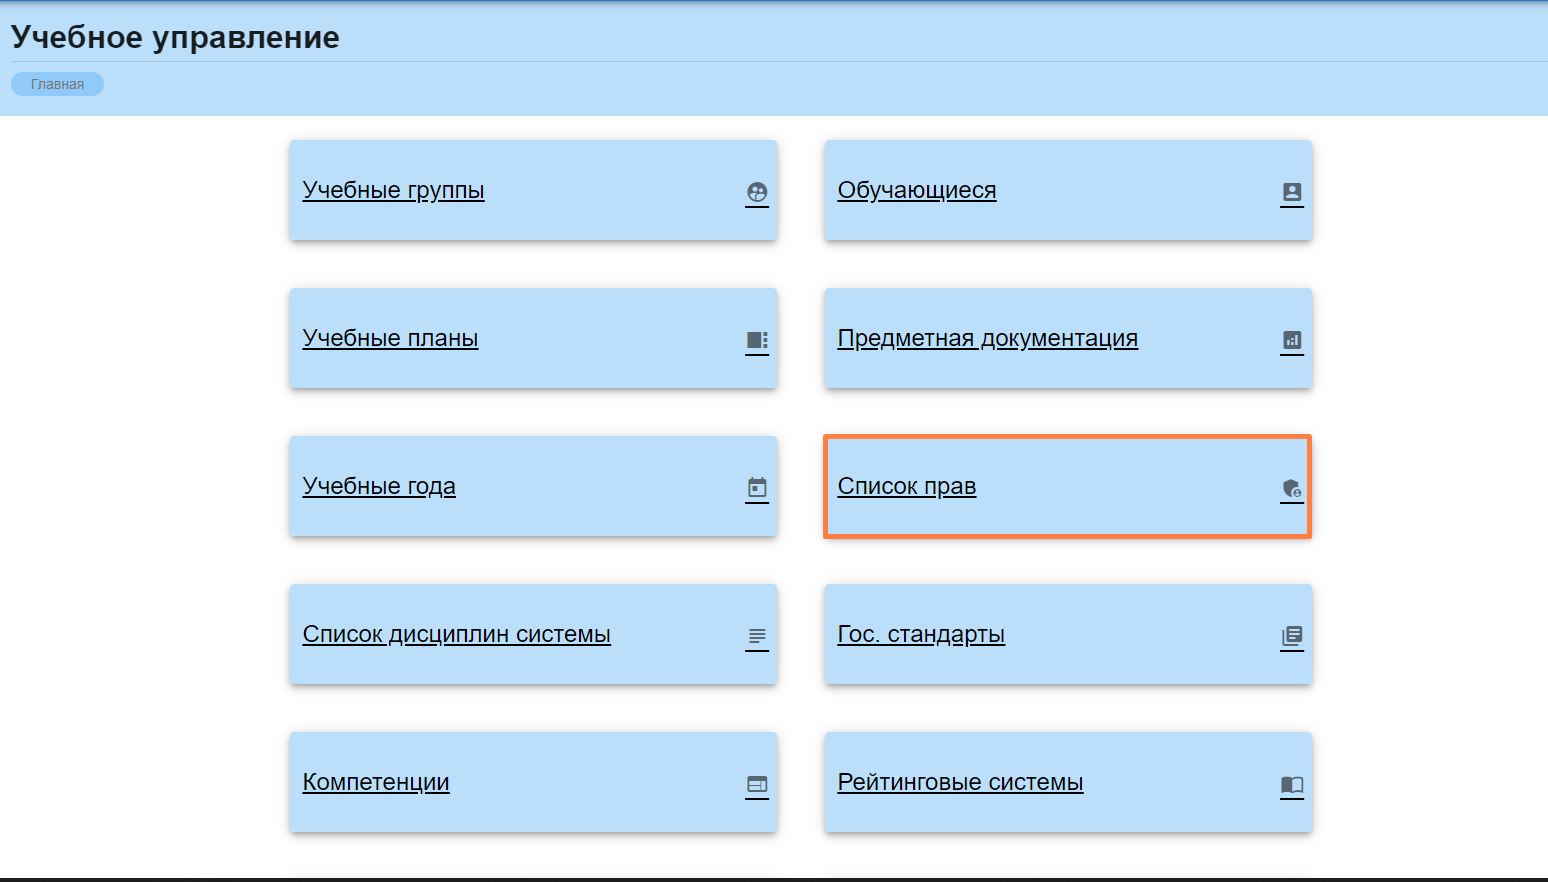Click the person badge icon beside Обучающиеся
Image resolution: width=1548 pixels, height=882 pixels.
(x=1292, y=192)
